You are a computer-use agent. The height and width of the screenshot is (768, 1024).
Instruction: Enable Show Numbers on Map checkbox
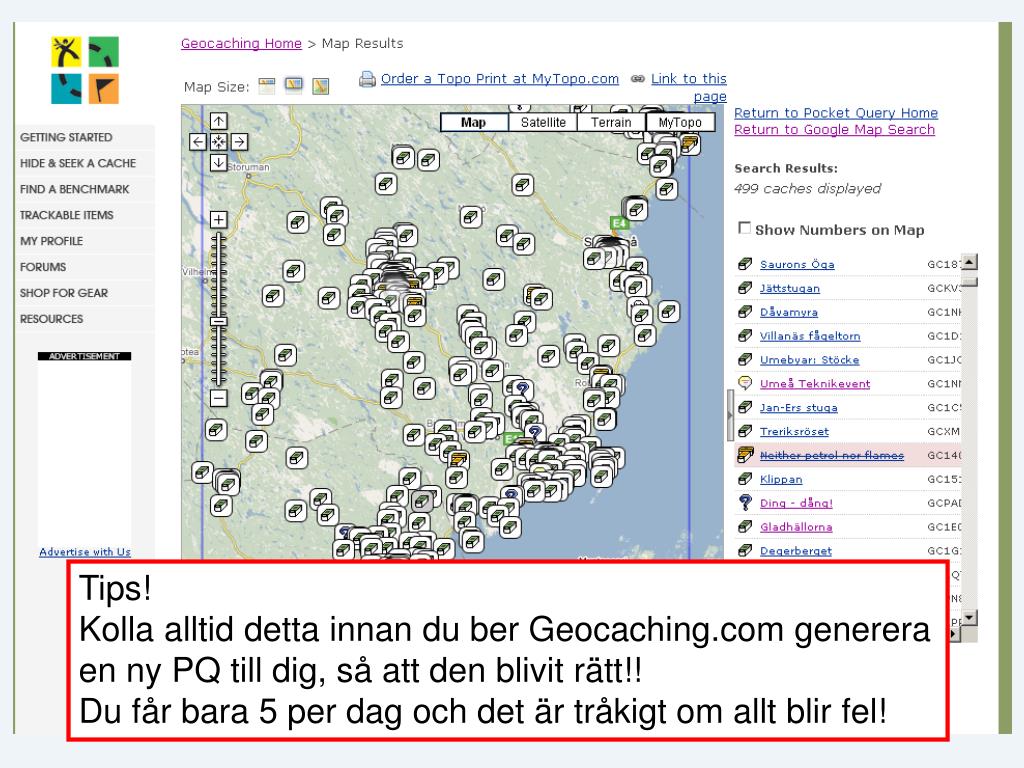click(744, 228)
